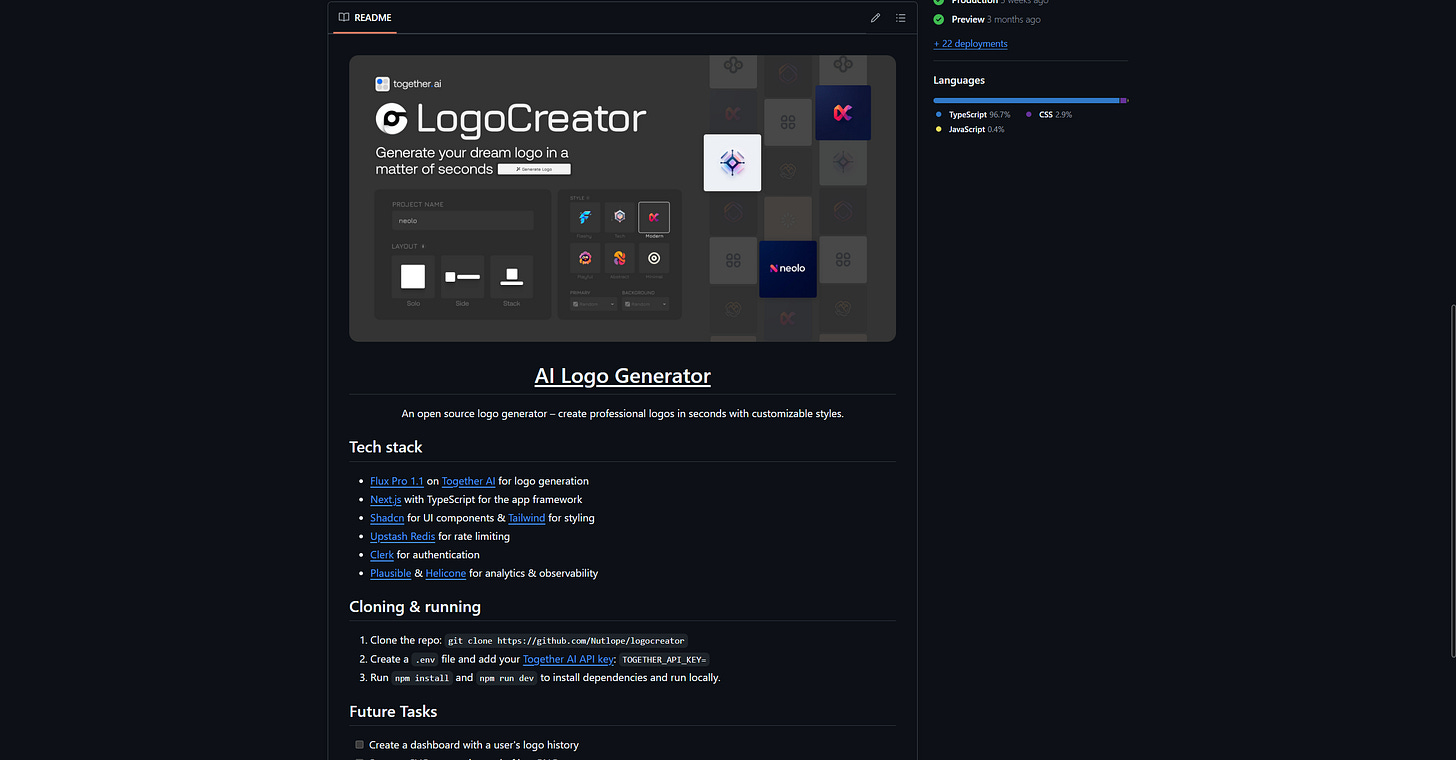Open the Next.js link
The width and height of the screenshot is (1456, 760).
click(385, 499)
